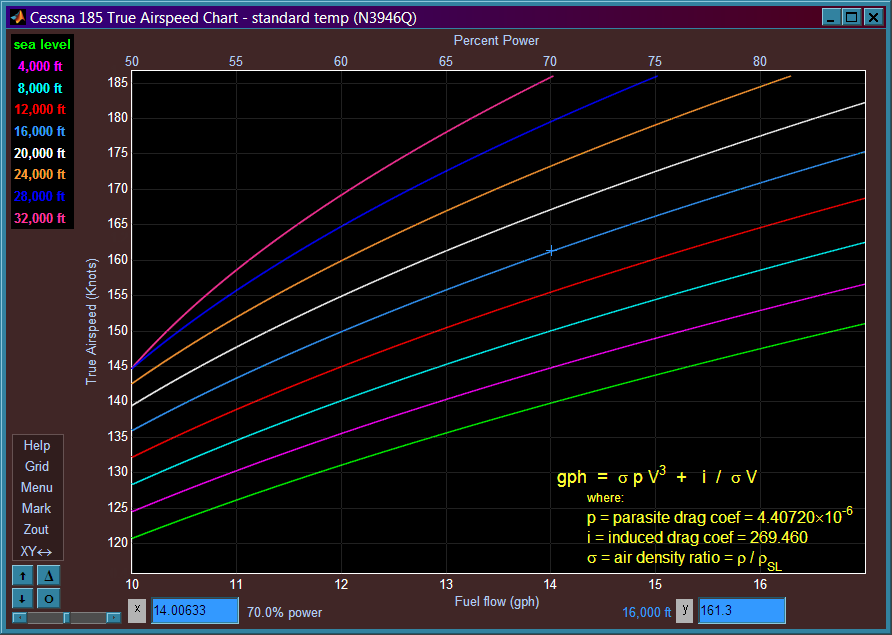
Task: Click the down arrow button
Action: pos(23,599)
